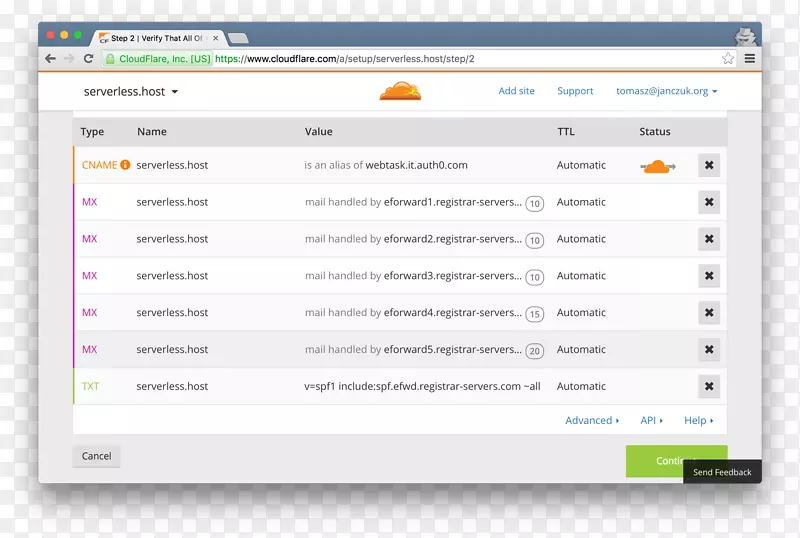
Task: Delete the eforward5 MX record
Action: tap(709, 350)
